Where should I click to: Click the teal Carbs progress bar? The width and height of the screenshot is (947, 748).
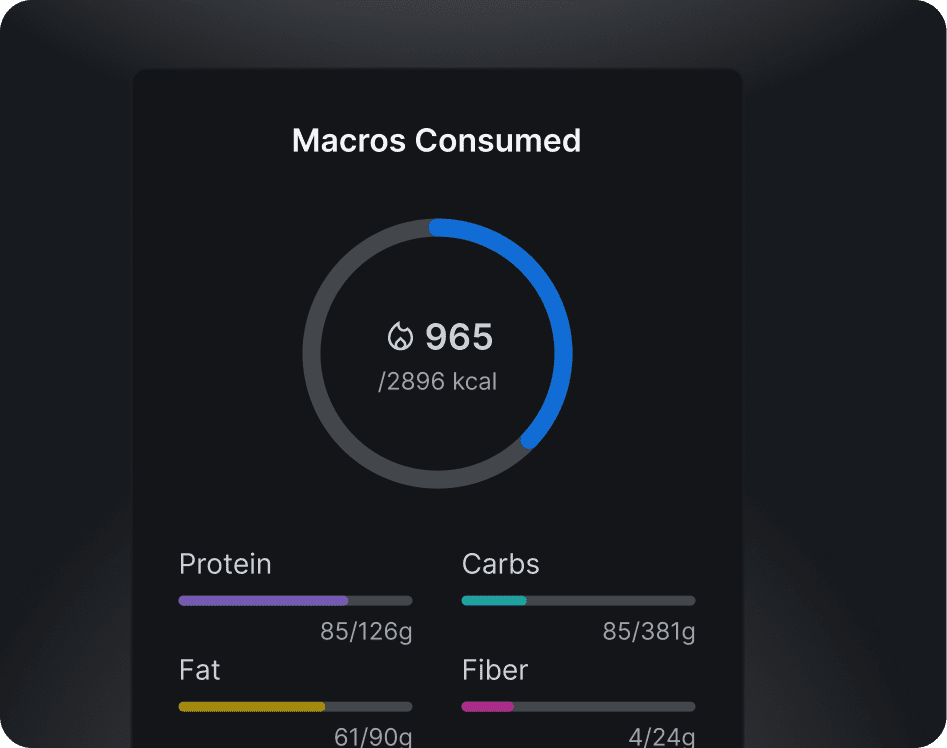click(x=494, y=601)
